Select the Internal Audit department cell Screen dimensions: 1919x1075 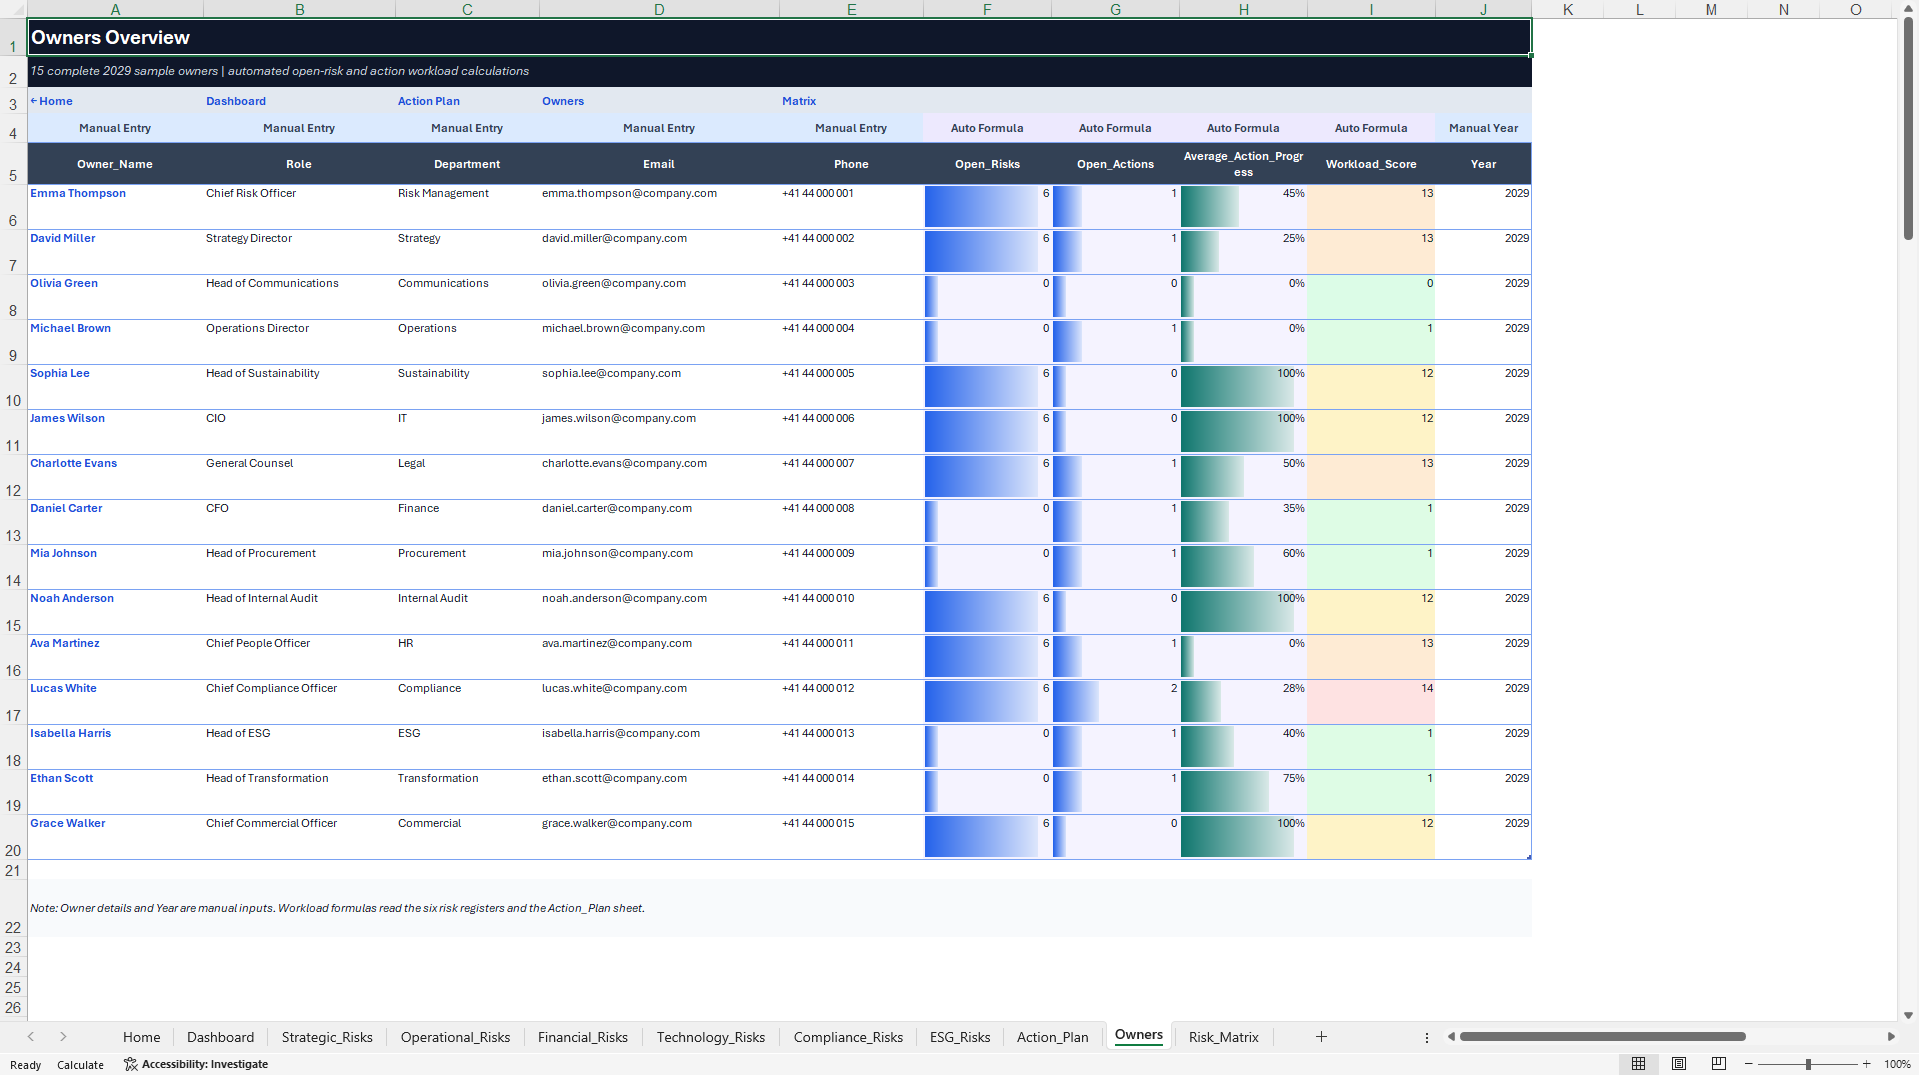pyautogui.click(x=467, y=612)
